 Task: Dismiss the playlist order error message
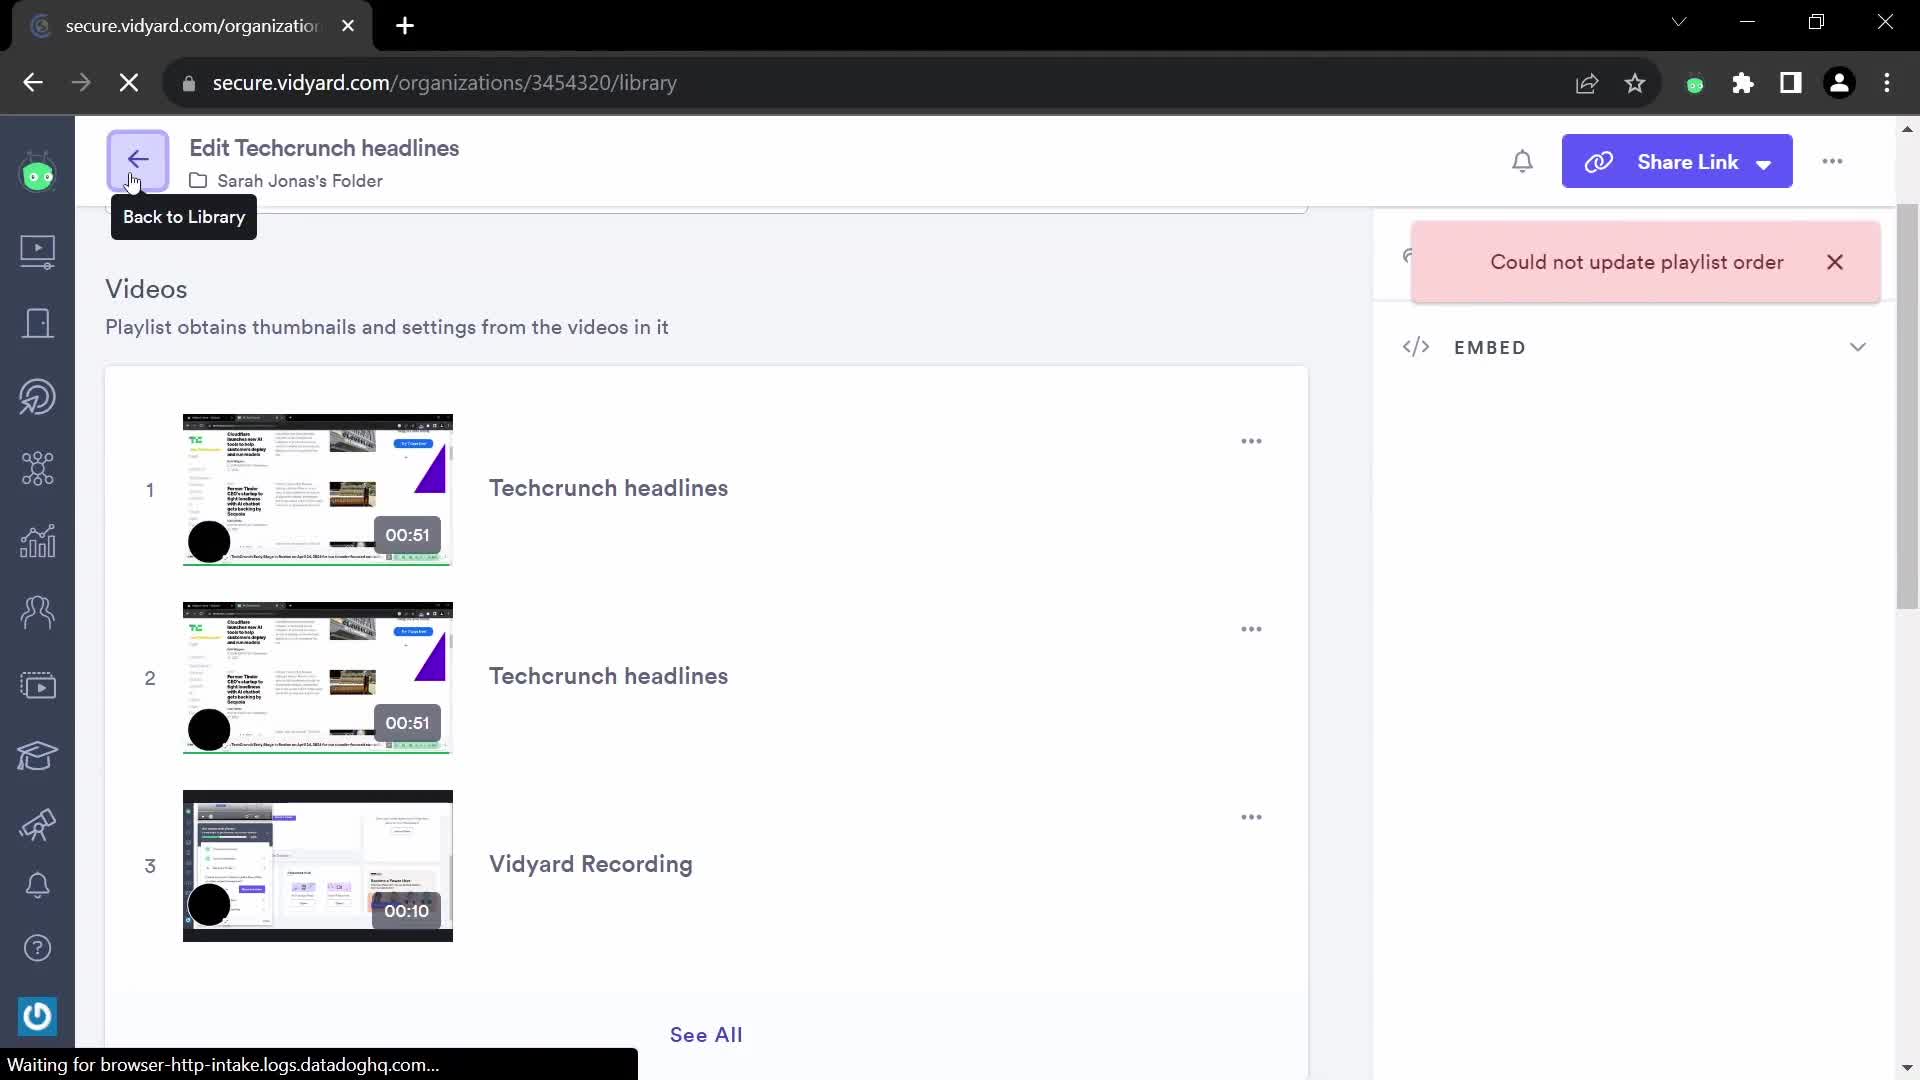(x=1835, y=262)
